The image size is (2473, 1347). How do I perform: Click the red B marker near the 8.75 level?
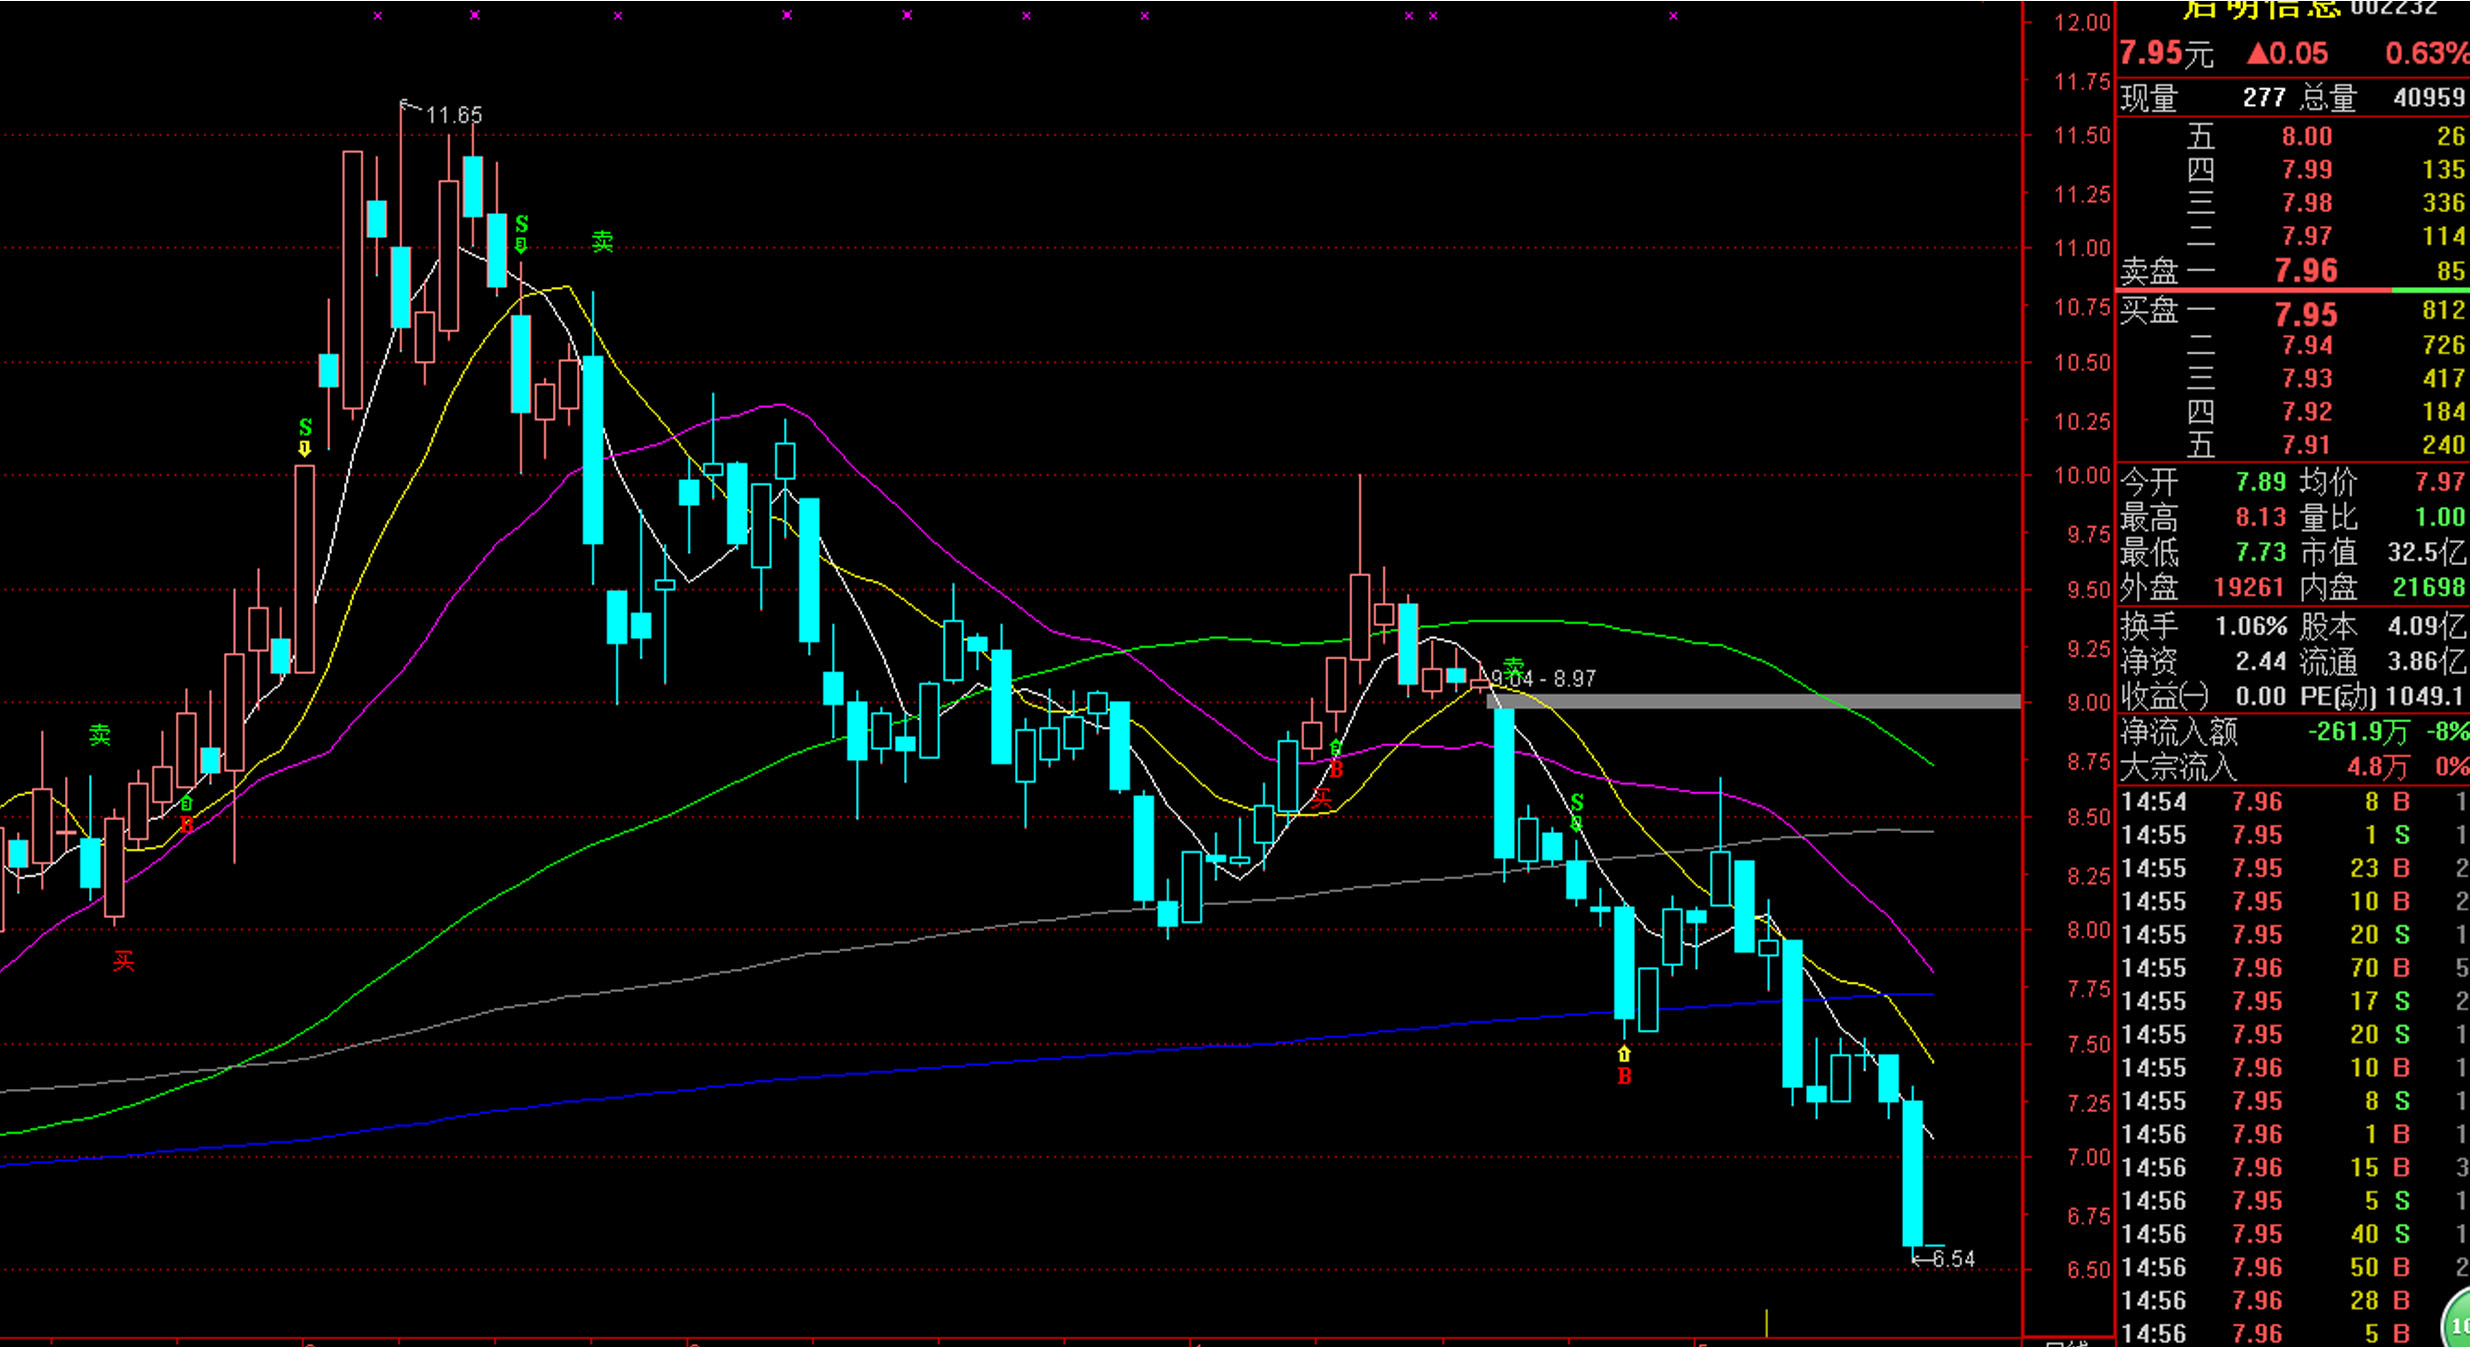pyautogui.click(x=1336, y=760)
